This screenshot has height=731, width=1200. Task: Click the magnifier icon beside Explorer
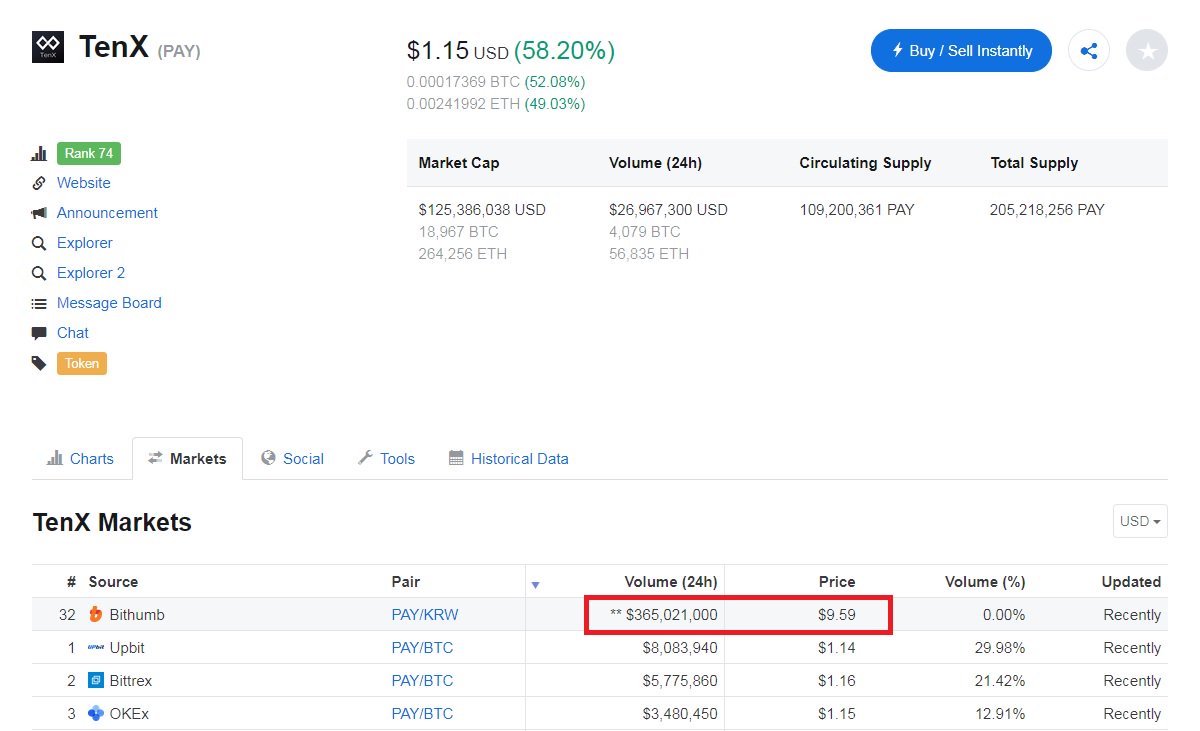[x=39, y=243]
